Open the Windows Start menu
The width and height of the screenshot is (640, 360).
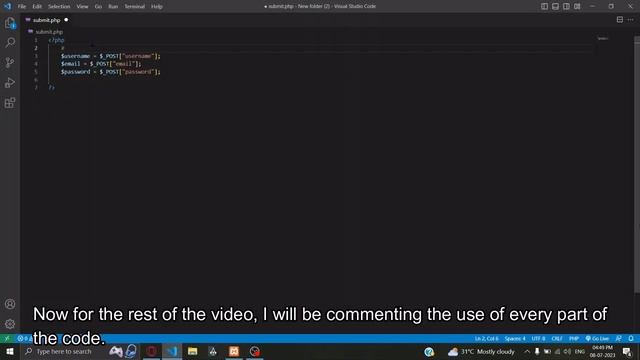click(10, 351)
